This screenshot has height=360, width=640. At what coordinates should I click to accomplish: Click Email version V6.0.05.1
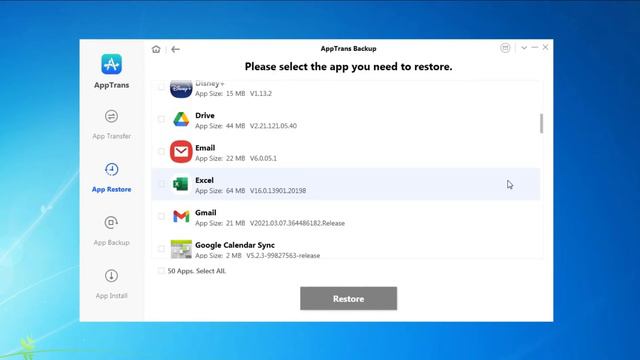(263, 158)
